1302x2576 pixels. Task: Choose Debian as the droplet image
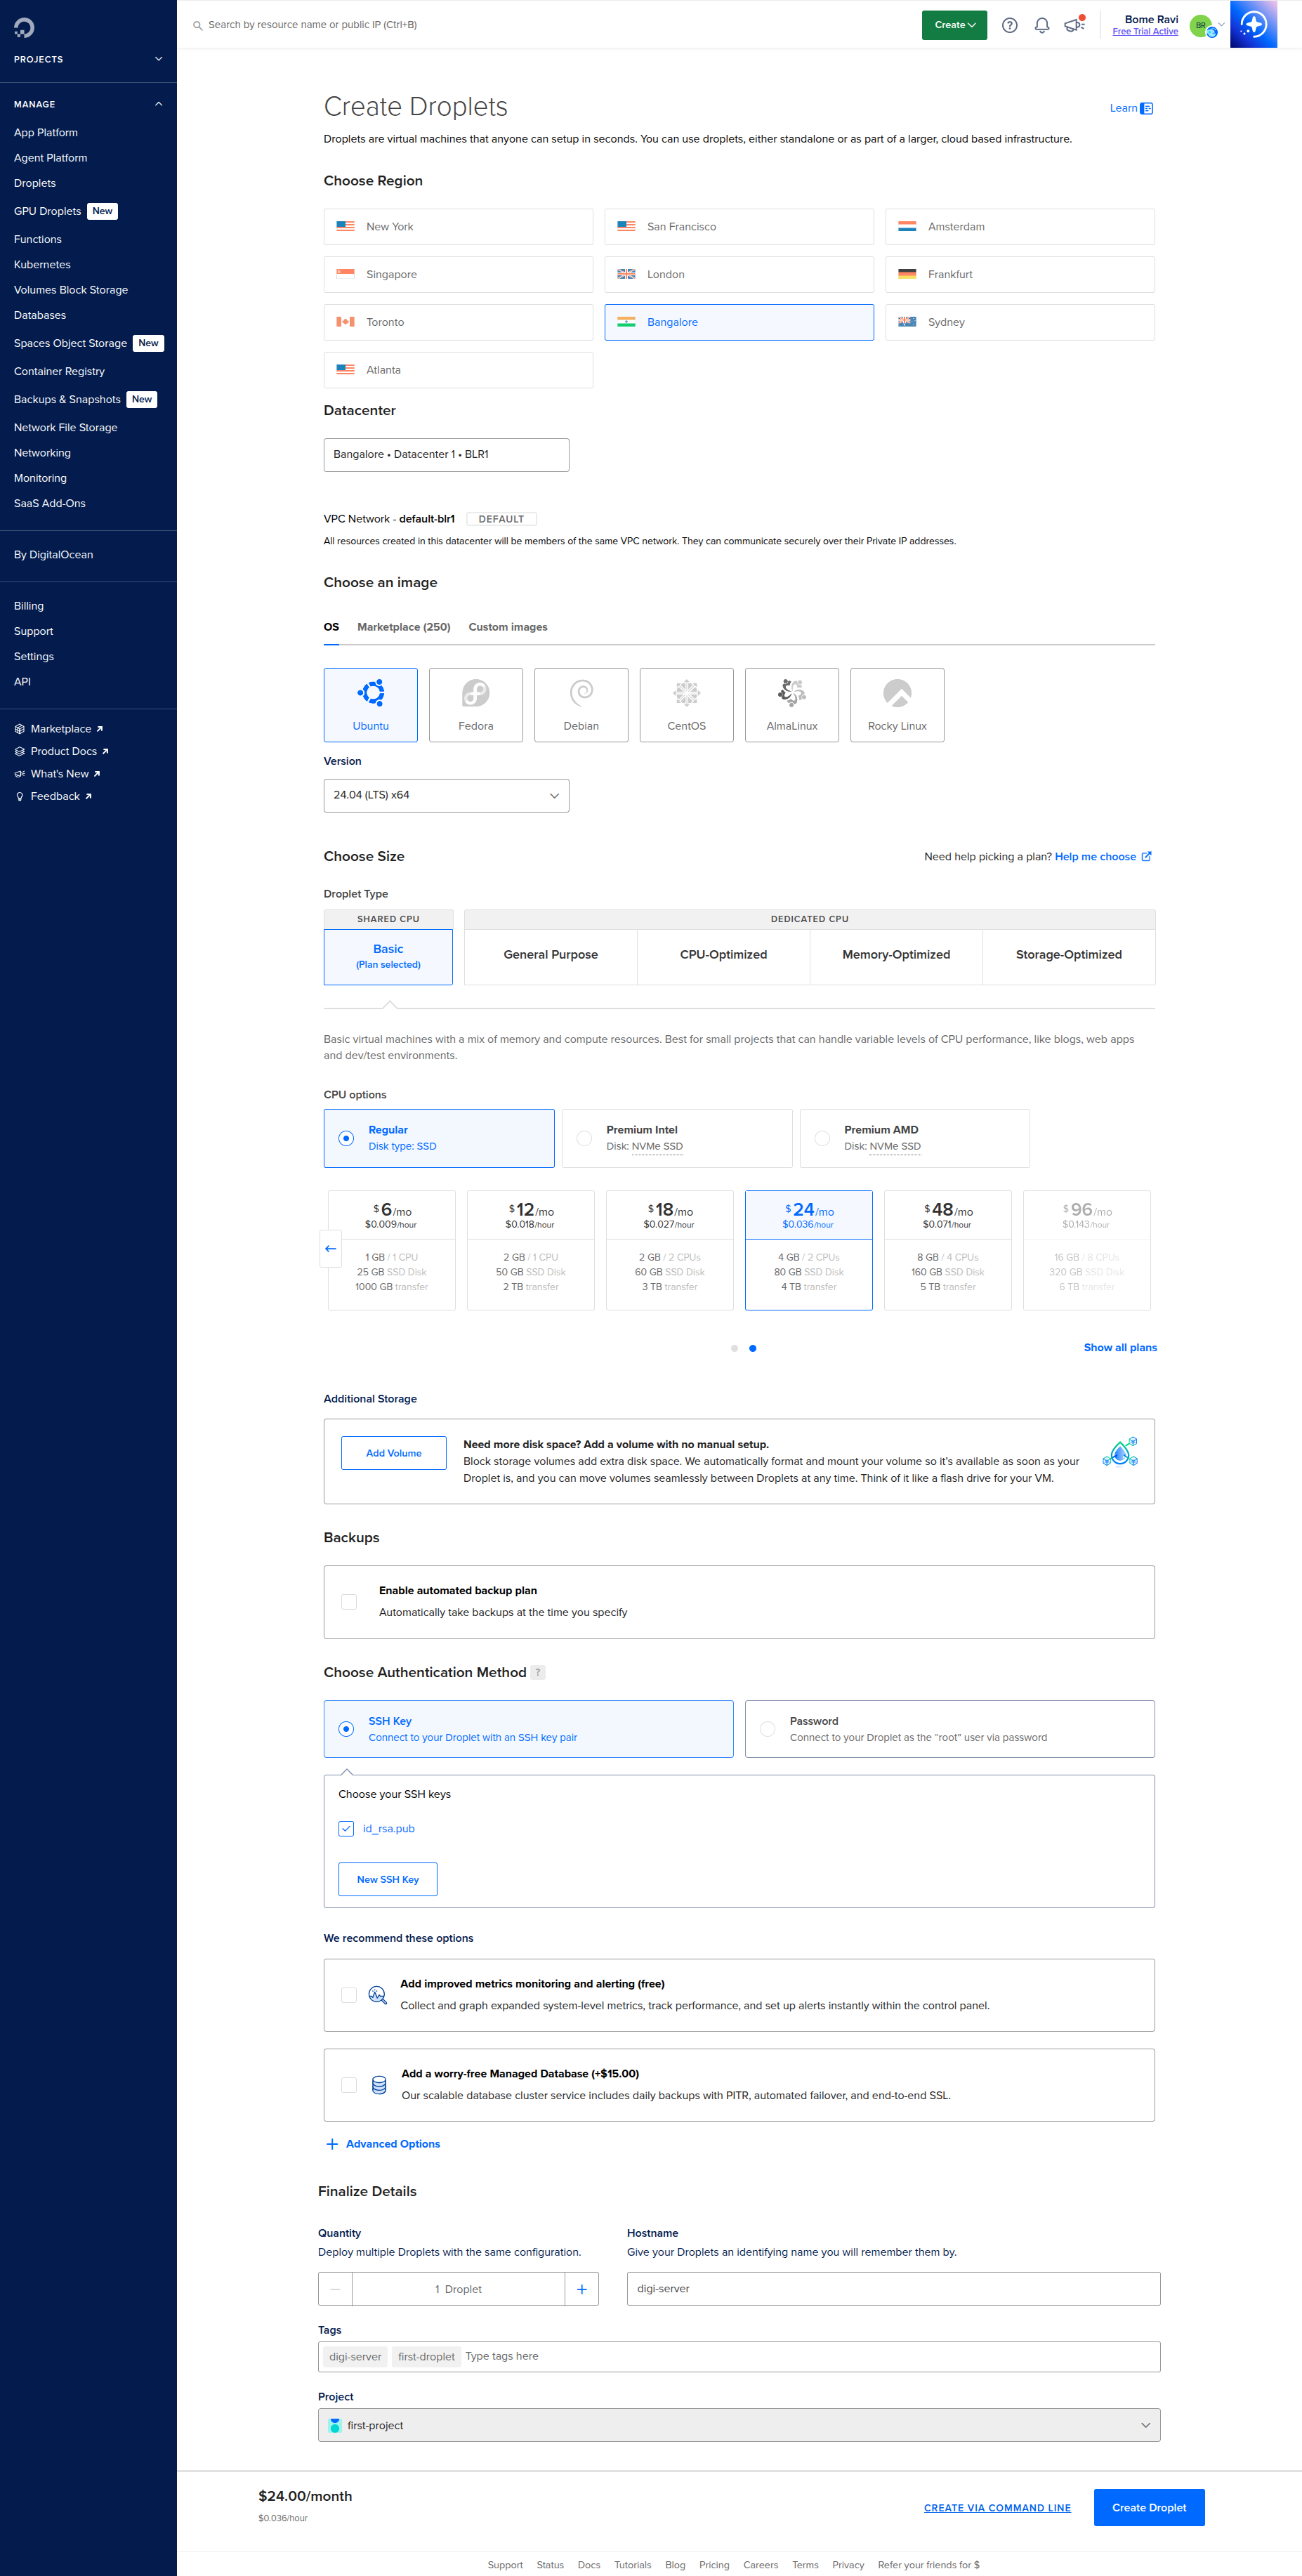(581, 704)
